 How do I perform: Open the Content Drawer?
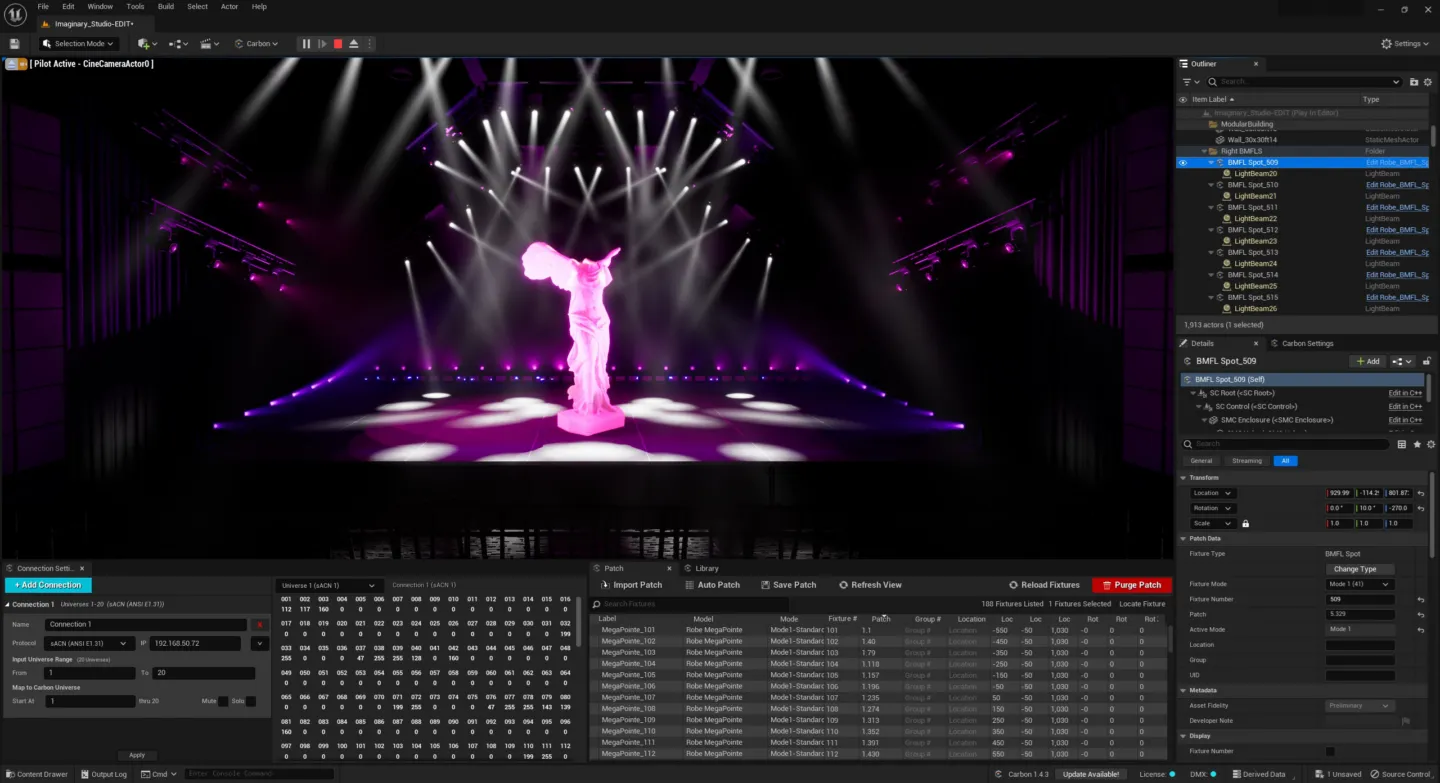click(x=37, y=774)
